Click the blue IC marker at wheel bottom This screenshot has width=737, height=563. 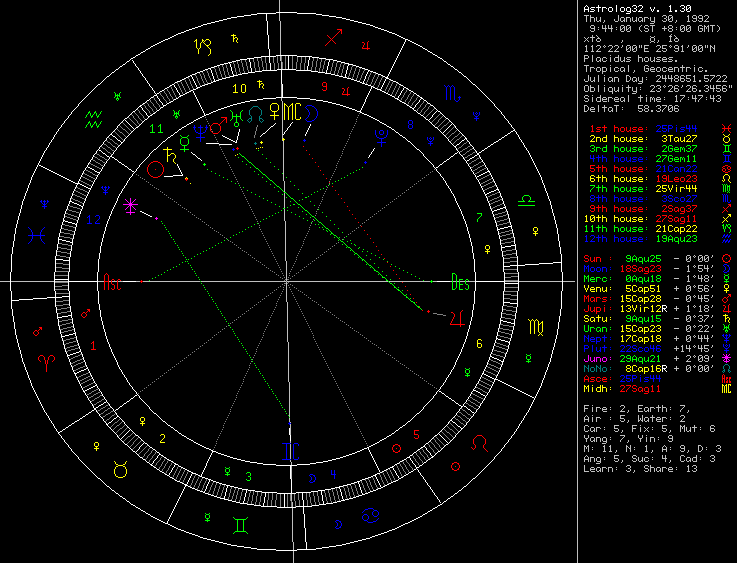(x=291, y=452)
